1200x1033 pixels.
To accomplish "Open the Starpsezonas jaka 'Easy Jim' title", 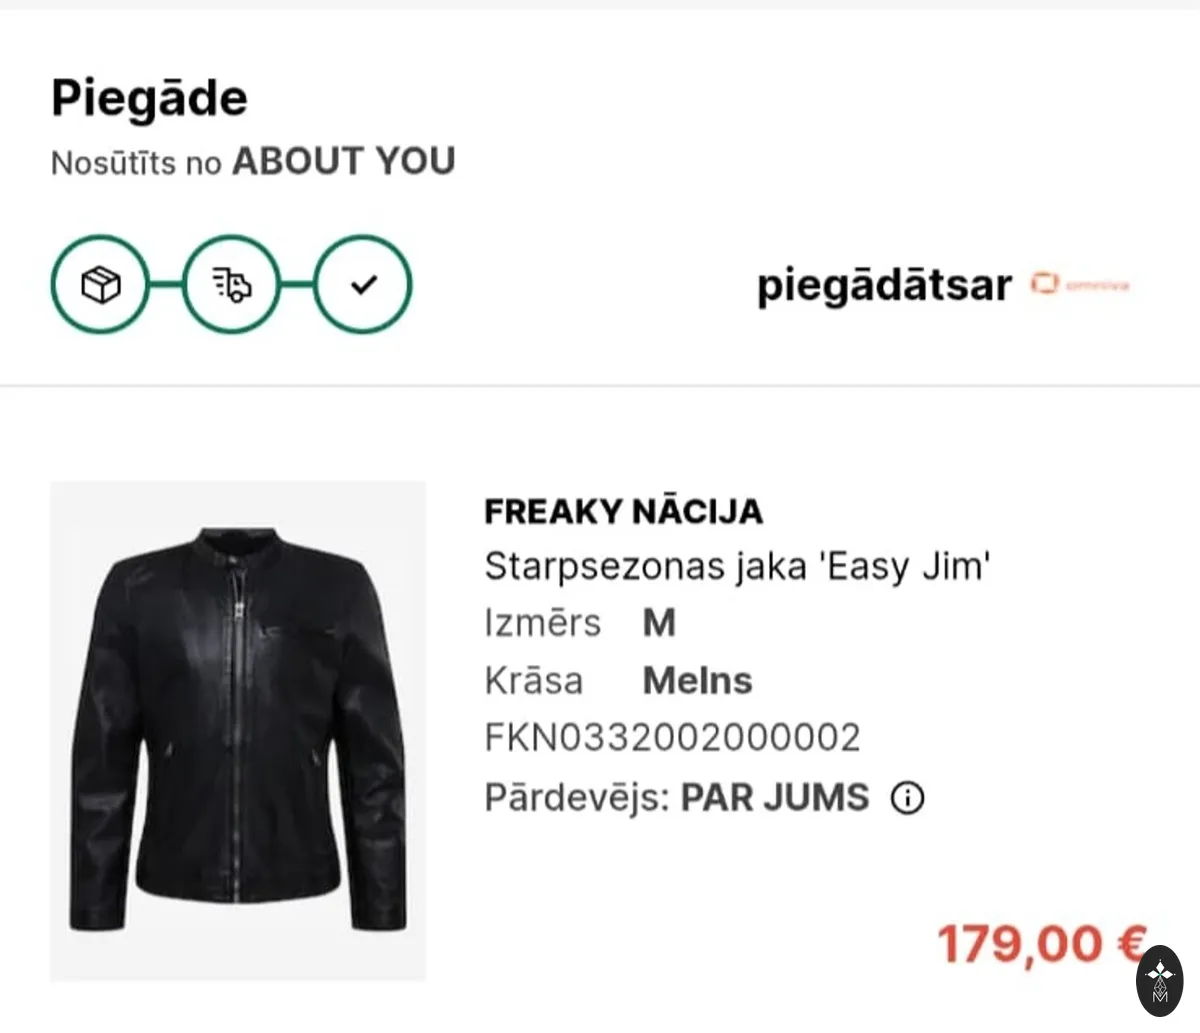I will (x=737, y=567).
